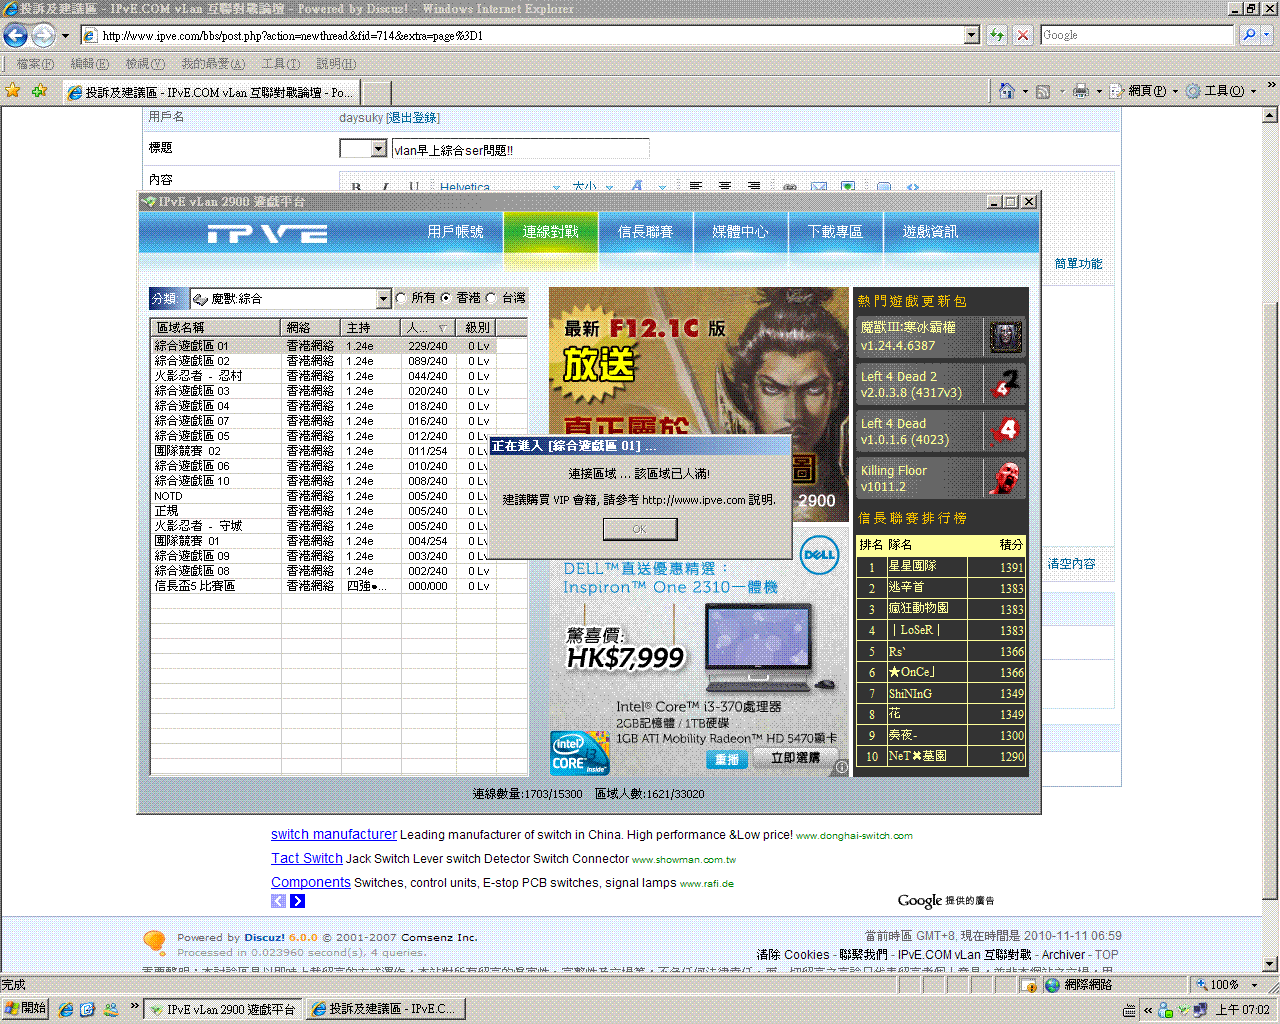Open the 網頁 (Page) dropdown menu
Viewport: 1280px width, 1024px height.
1144,91
